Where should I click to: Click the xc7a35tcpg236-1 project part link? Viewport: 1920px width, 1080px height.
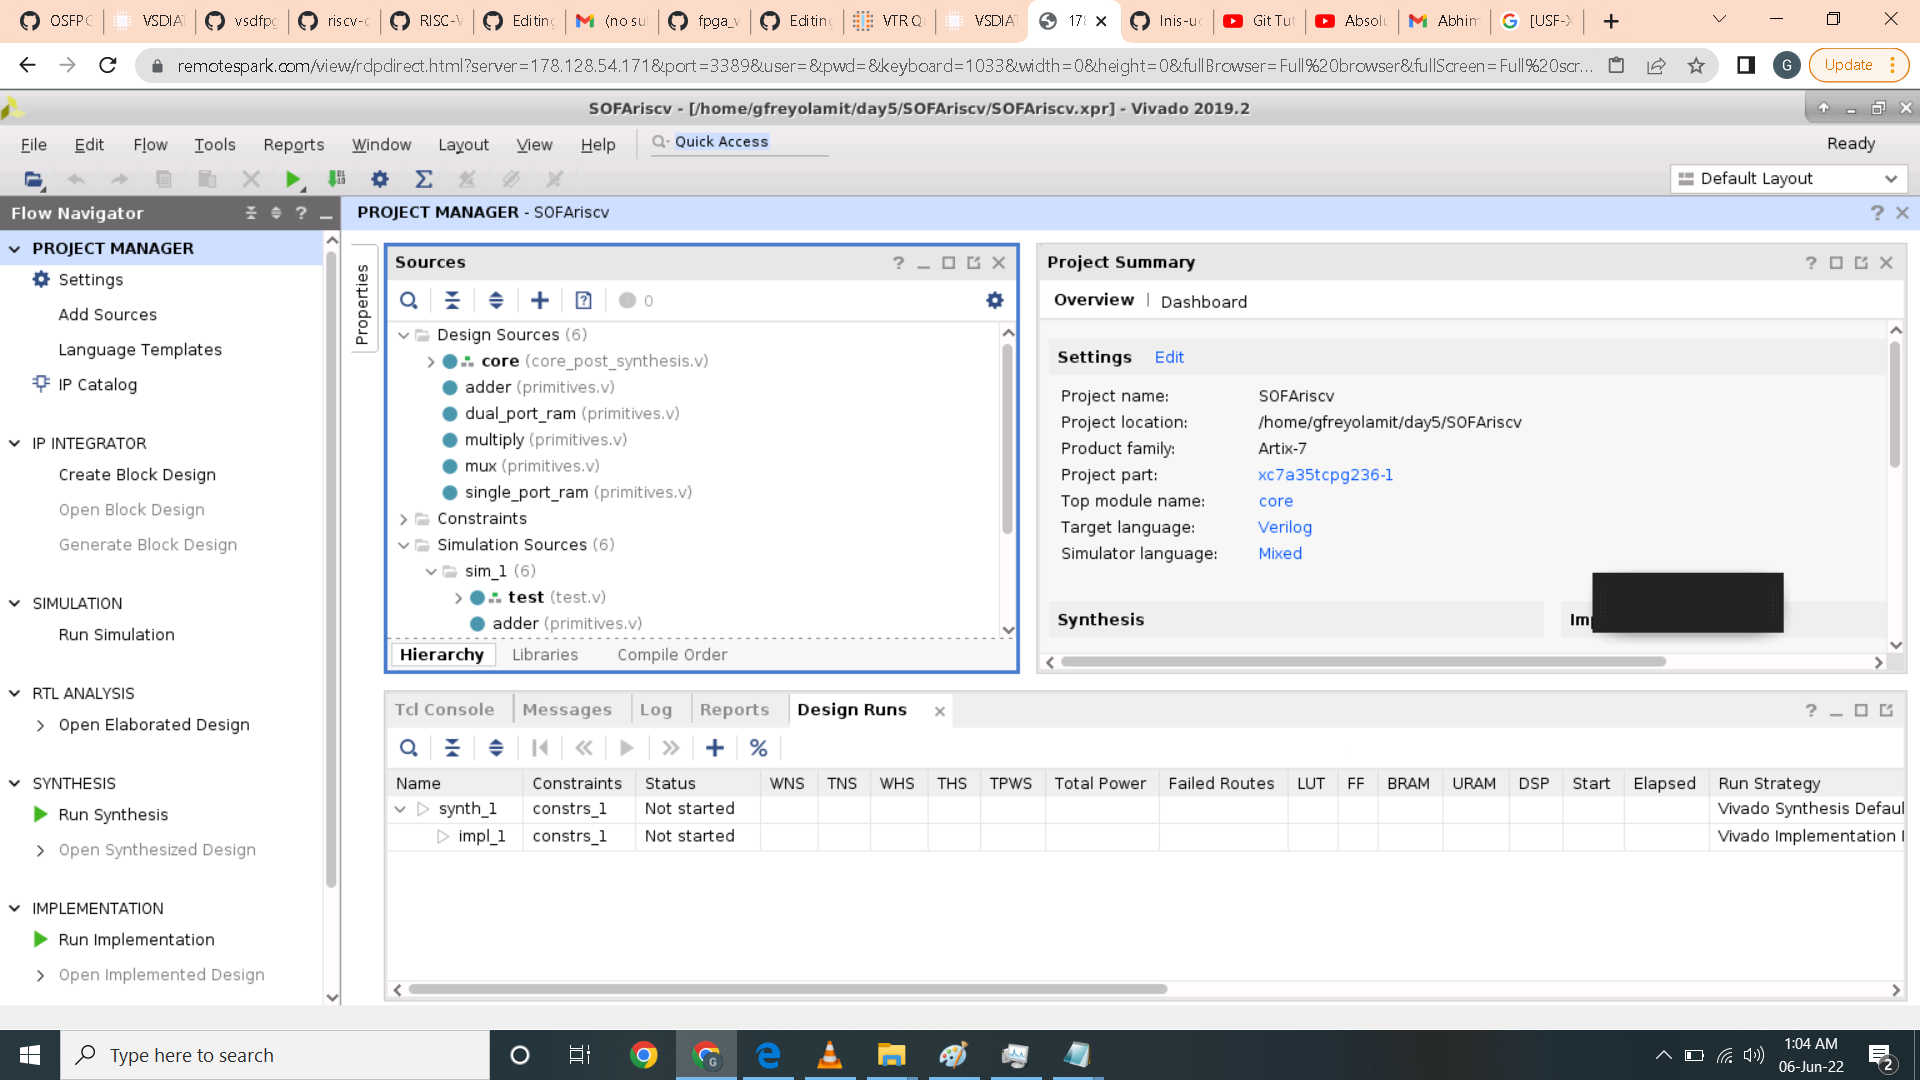[1325, 475]
